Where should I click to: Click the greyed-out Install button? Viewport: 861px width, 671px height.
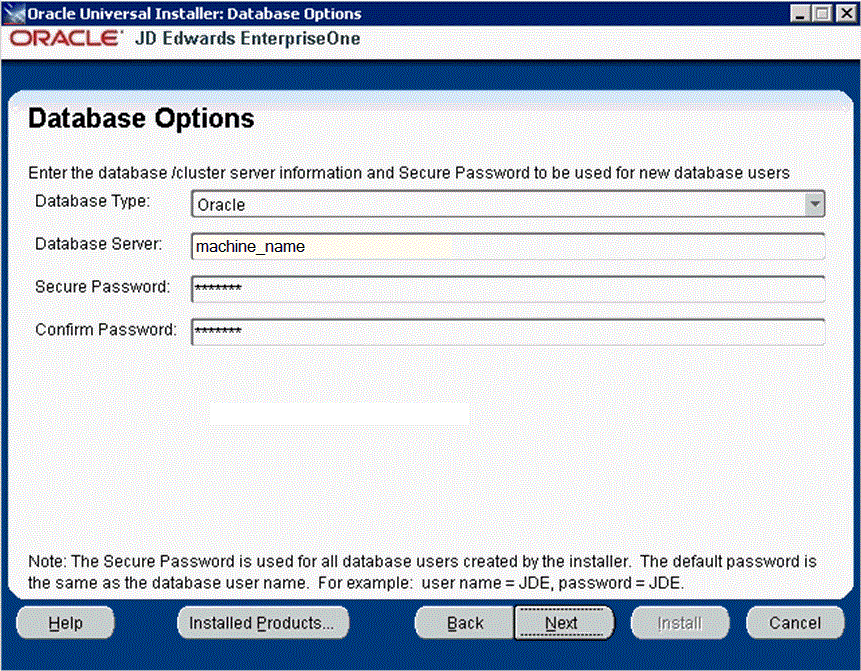[x=679, y=623]
